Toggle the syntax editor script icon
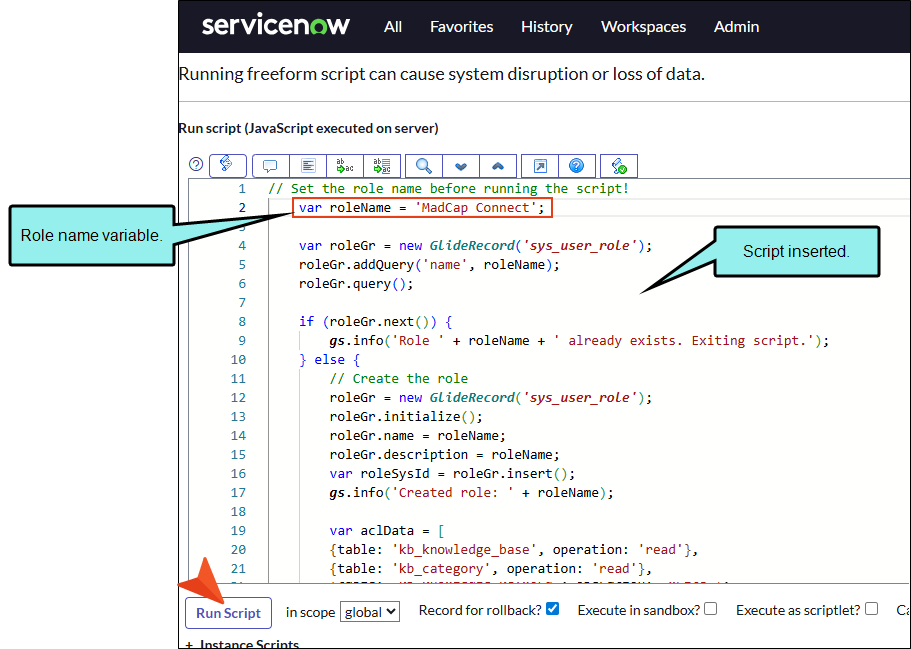This screenshot has width=911, height=649. tap(228, 166)
